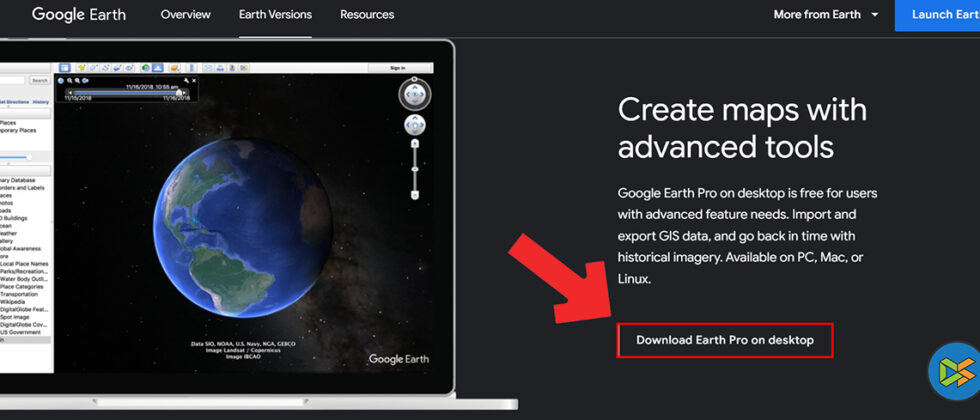This screenshot has width=980, height=420.
Task: Open the Resources nav item
Action: 367,14
